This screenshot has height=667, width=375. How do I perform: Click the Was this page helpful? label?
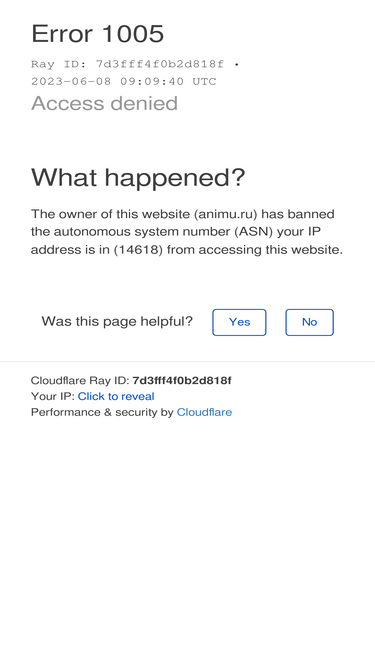[x=117, y=321]
